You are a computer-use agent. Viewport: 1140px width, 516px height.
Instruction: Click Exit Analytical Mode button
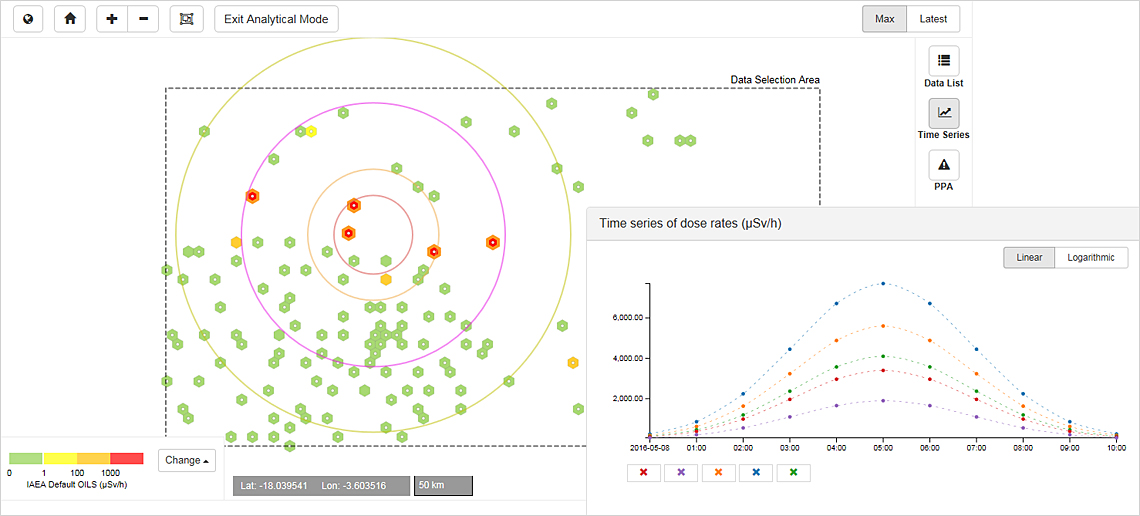pyautogui.click(x=277, y=19)
